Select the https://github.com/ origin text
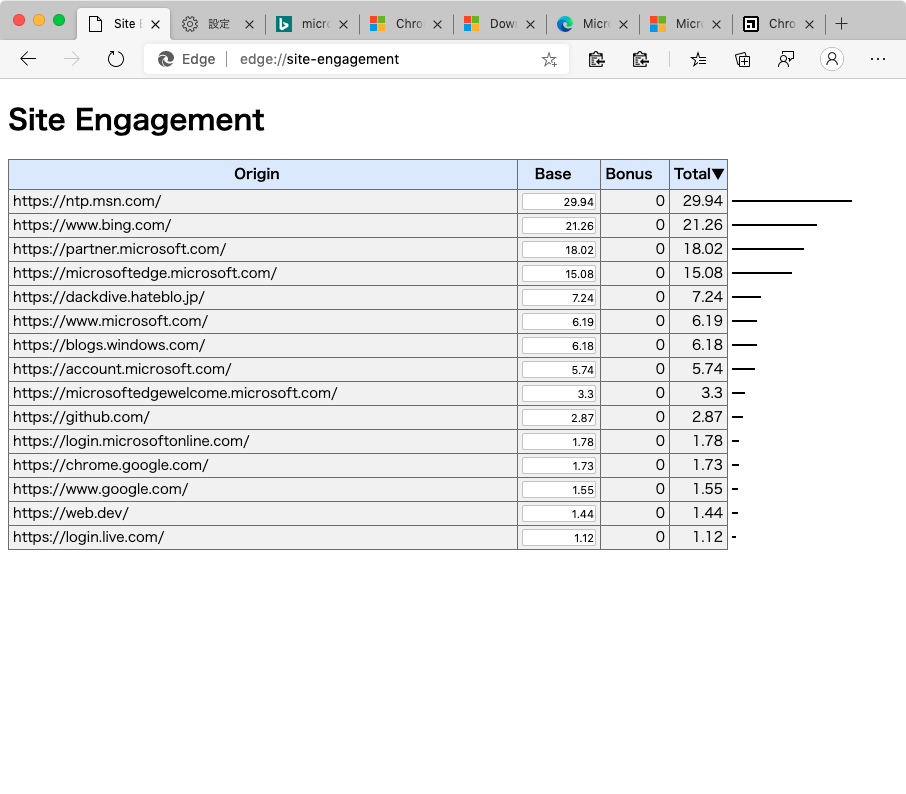This screenshot has width=906, height=794. click(x=81, y=417)
